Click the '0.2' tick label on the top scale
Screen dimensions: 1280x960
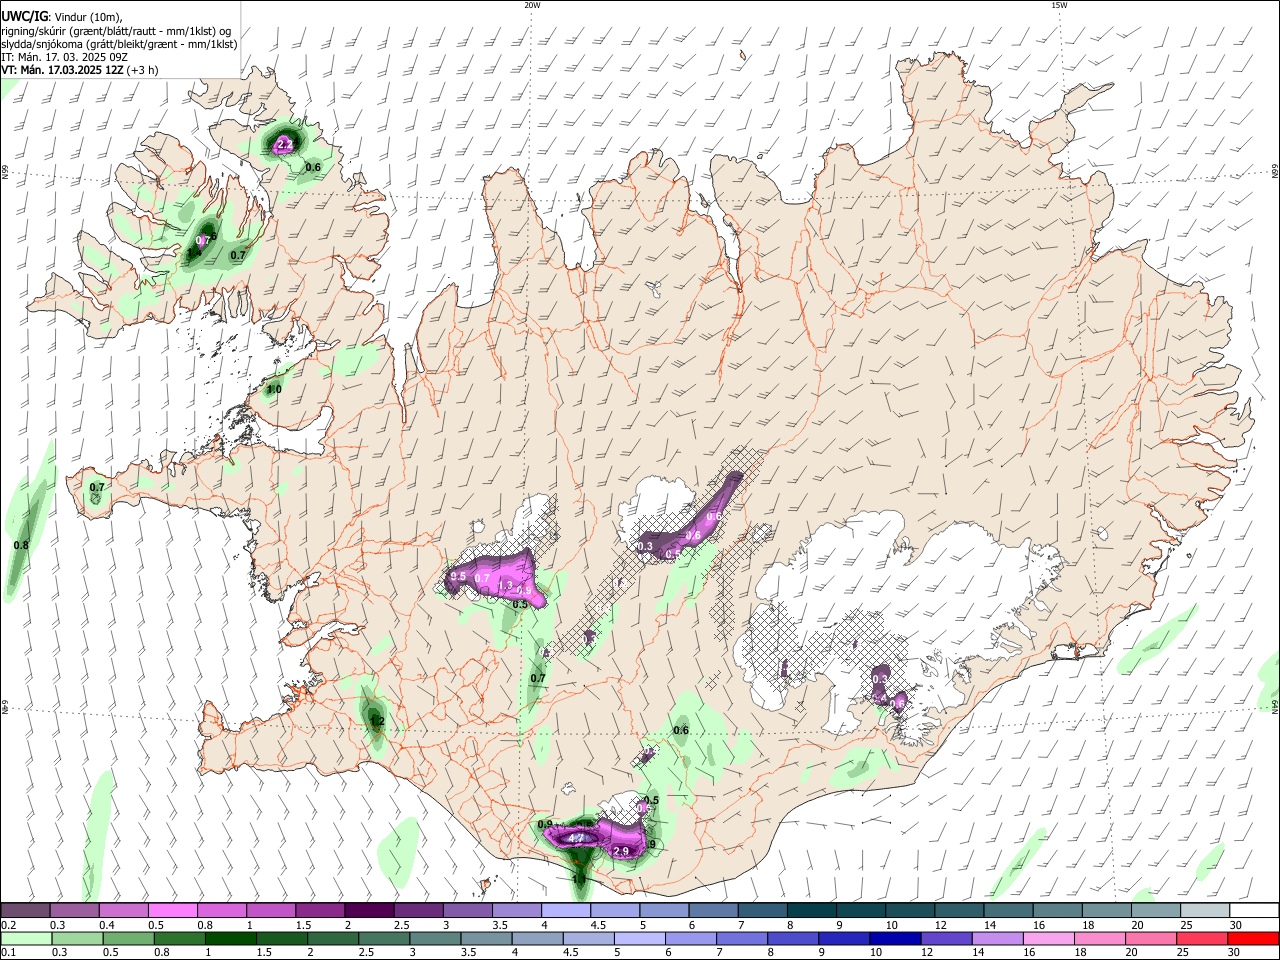(8, 925)
